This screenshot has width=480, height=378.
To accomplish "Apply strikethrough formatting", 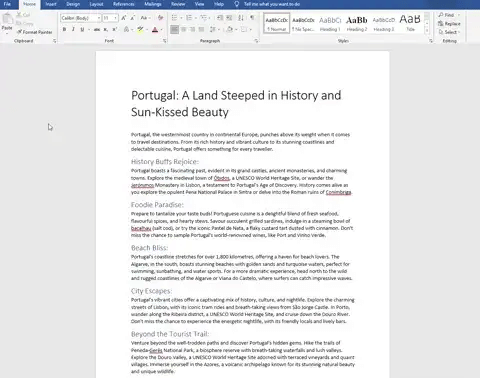I will tap(97, 30).
